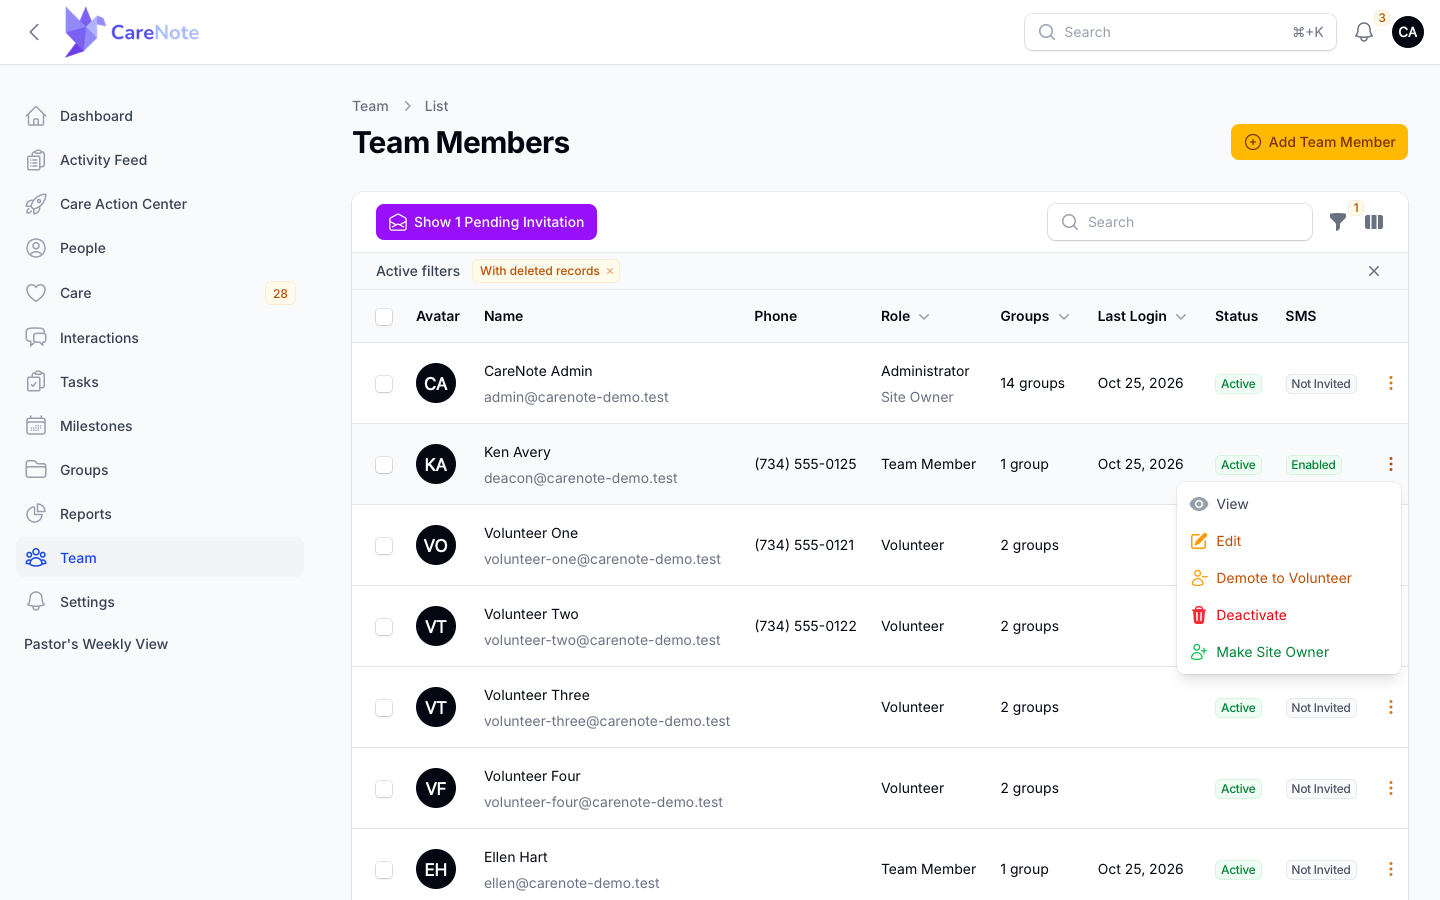Toggle table columns icon

pyautogui.click(x=1374, y=222)
